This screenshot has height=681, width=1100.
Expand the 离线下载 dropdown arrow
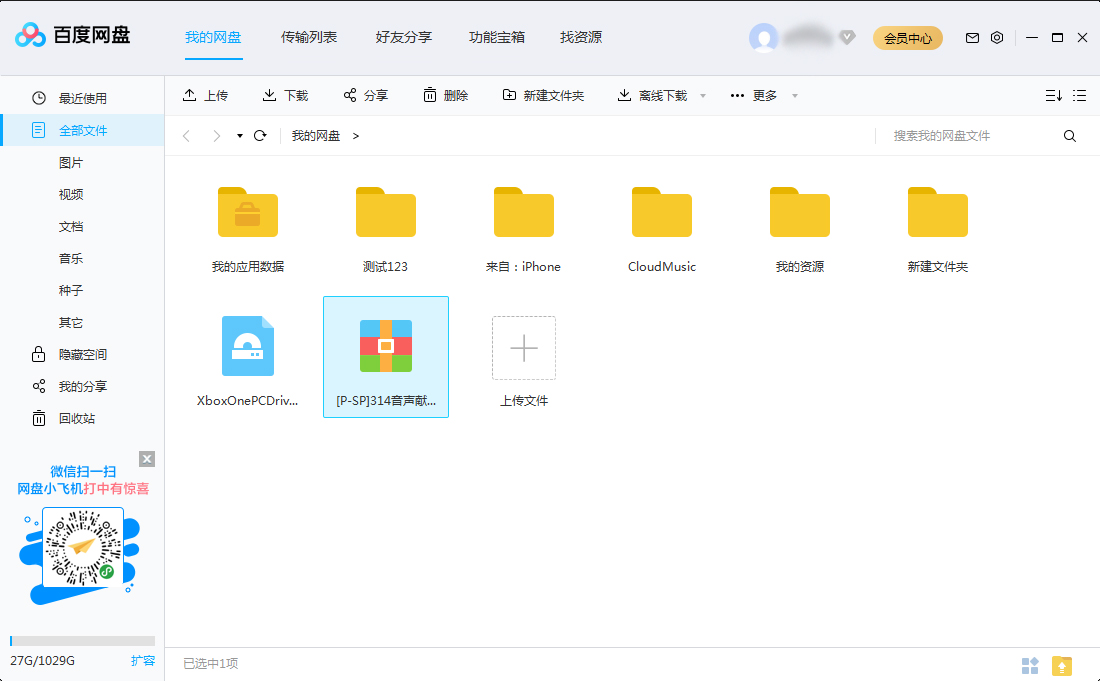(x=702, y=95)
